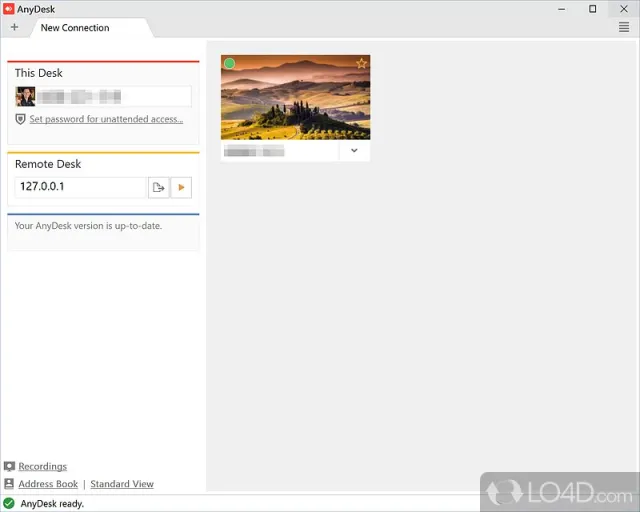Switch to Standard View

click(x=122, y=484)
